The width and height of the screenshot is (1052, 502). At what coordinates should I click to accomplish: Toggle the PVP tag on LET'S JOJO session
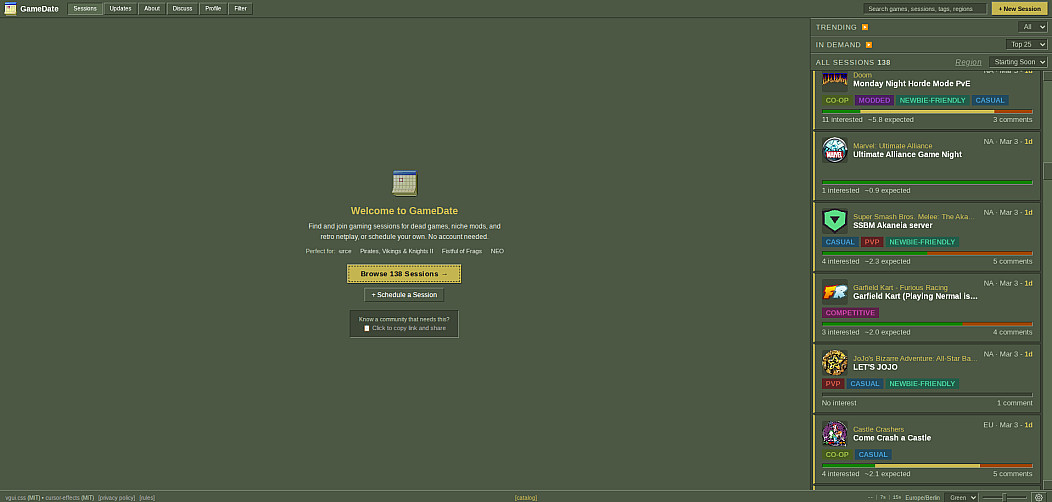(x=833, y=384)
